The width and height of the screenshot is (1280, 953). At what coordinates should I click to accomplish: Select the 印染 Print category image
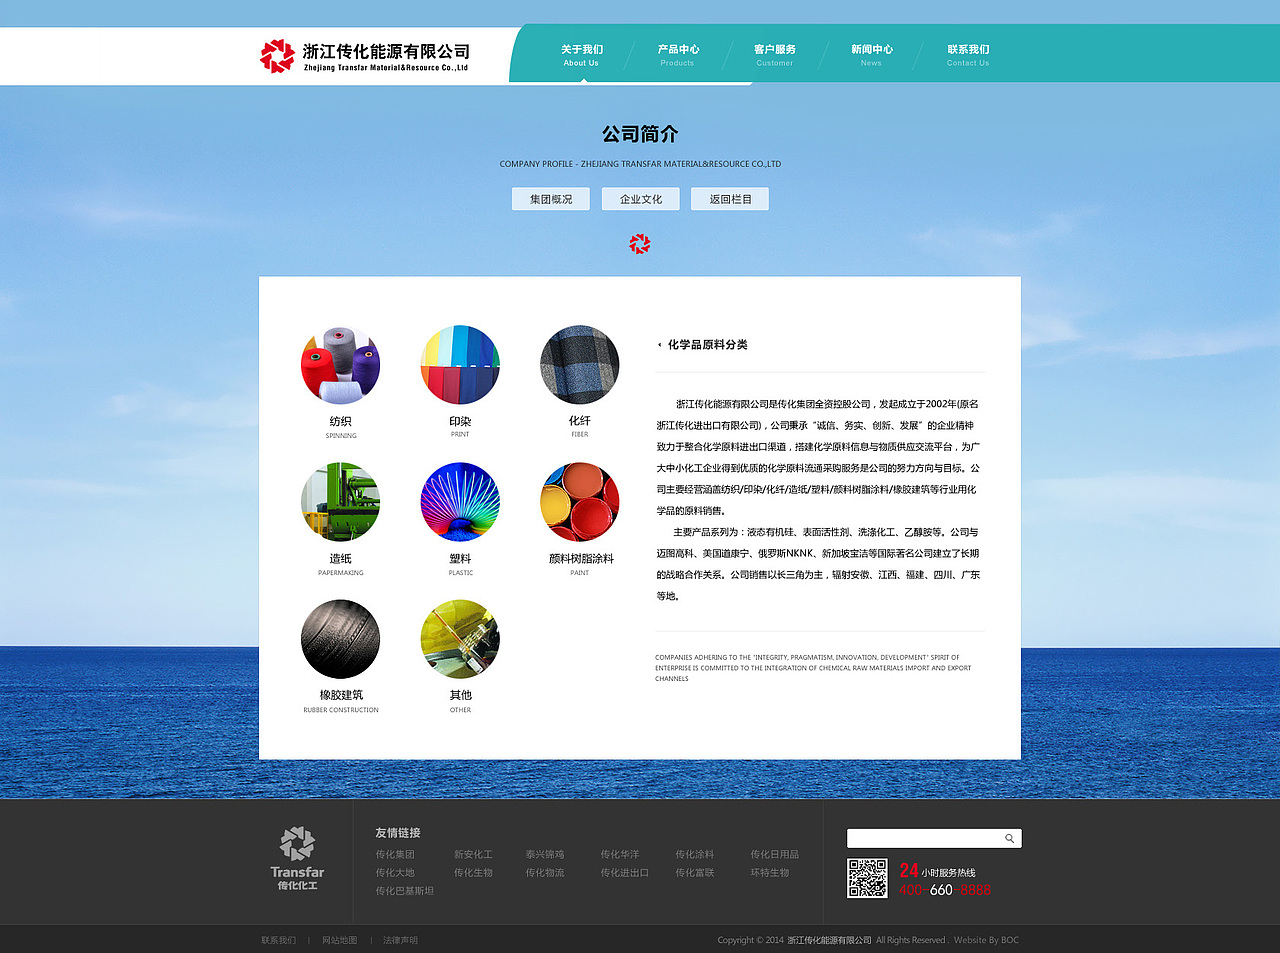coord(460,365)
